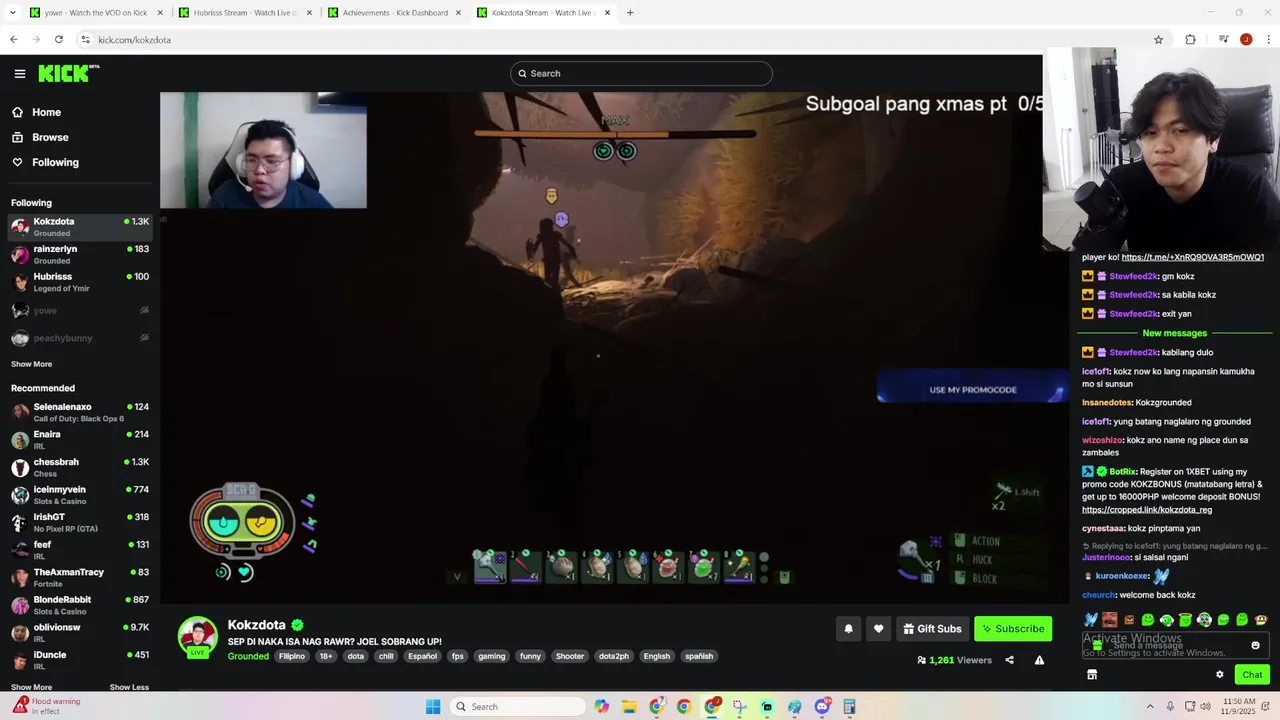The width and height of the screenshot is (1280, 720).
Task: Open the browser extensions puzzle icon
Action: 1190,40
